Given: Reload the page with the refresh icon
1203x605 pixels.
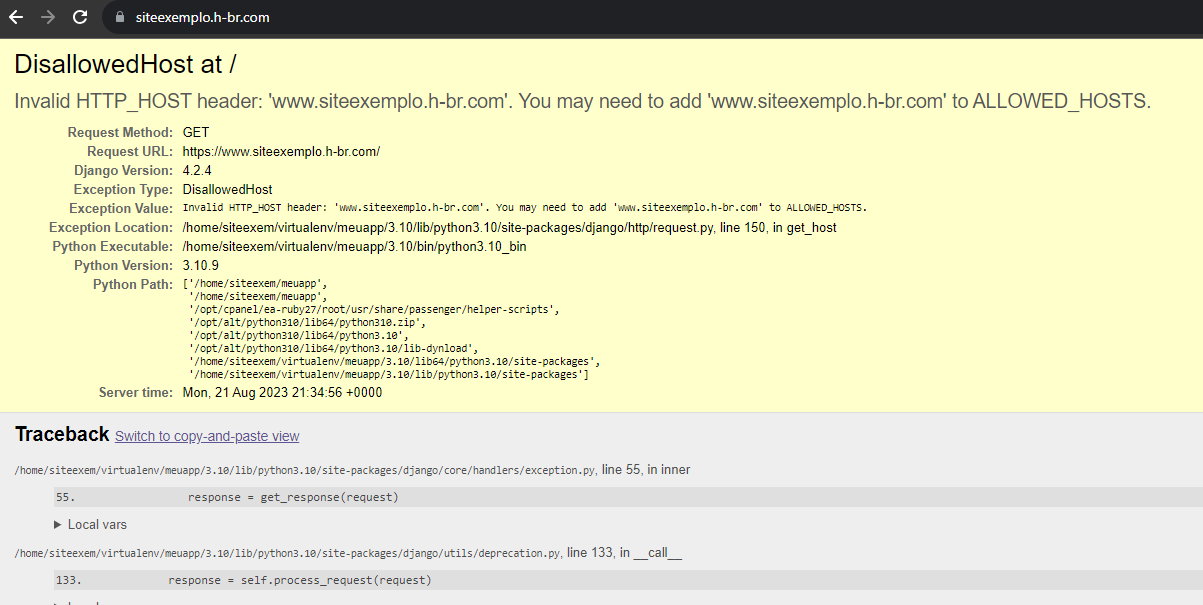Looking at the screenshot, I should click(x=80, y=17).
